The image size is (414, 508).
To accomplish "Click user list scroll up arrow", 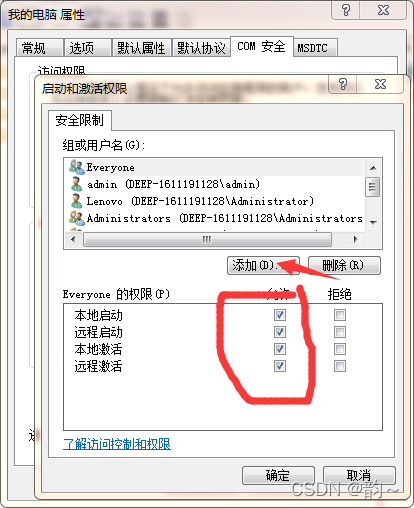I will click(x=373, y=168).
